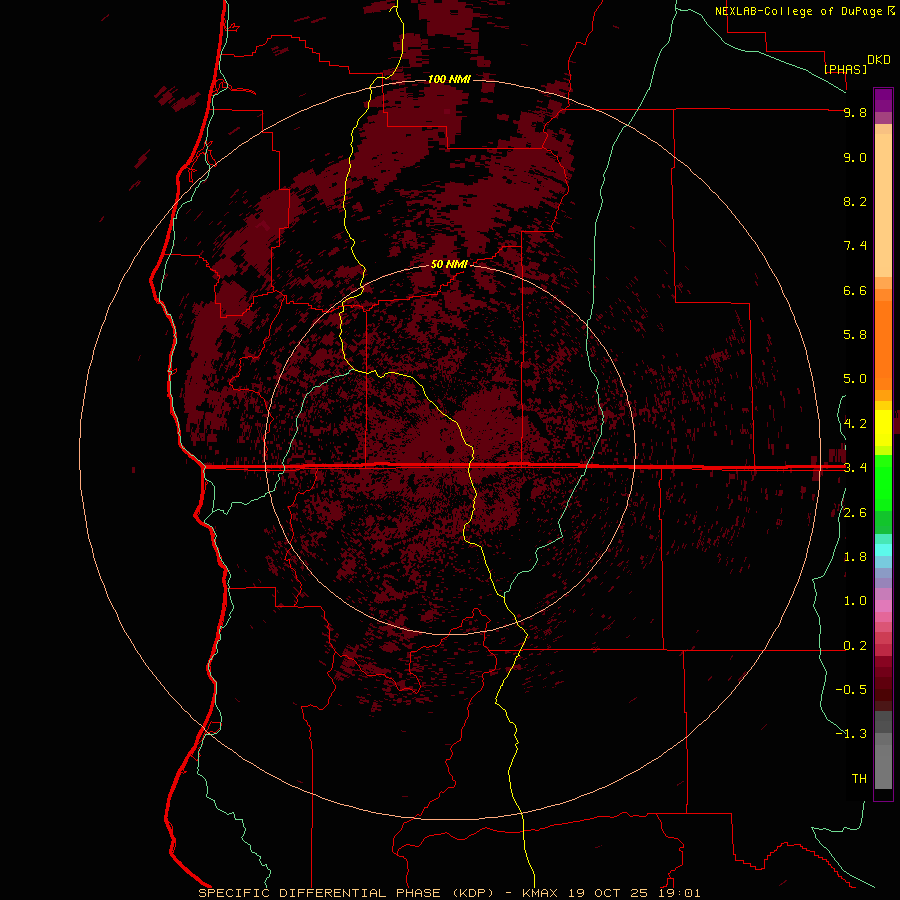900x900 pixels.
Task: Click the 8.2 value on the scale
Action: pos(855,201)
